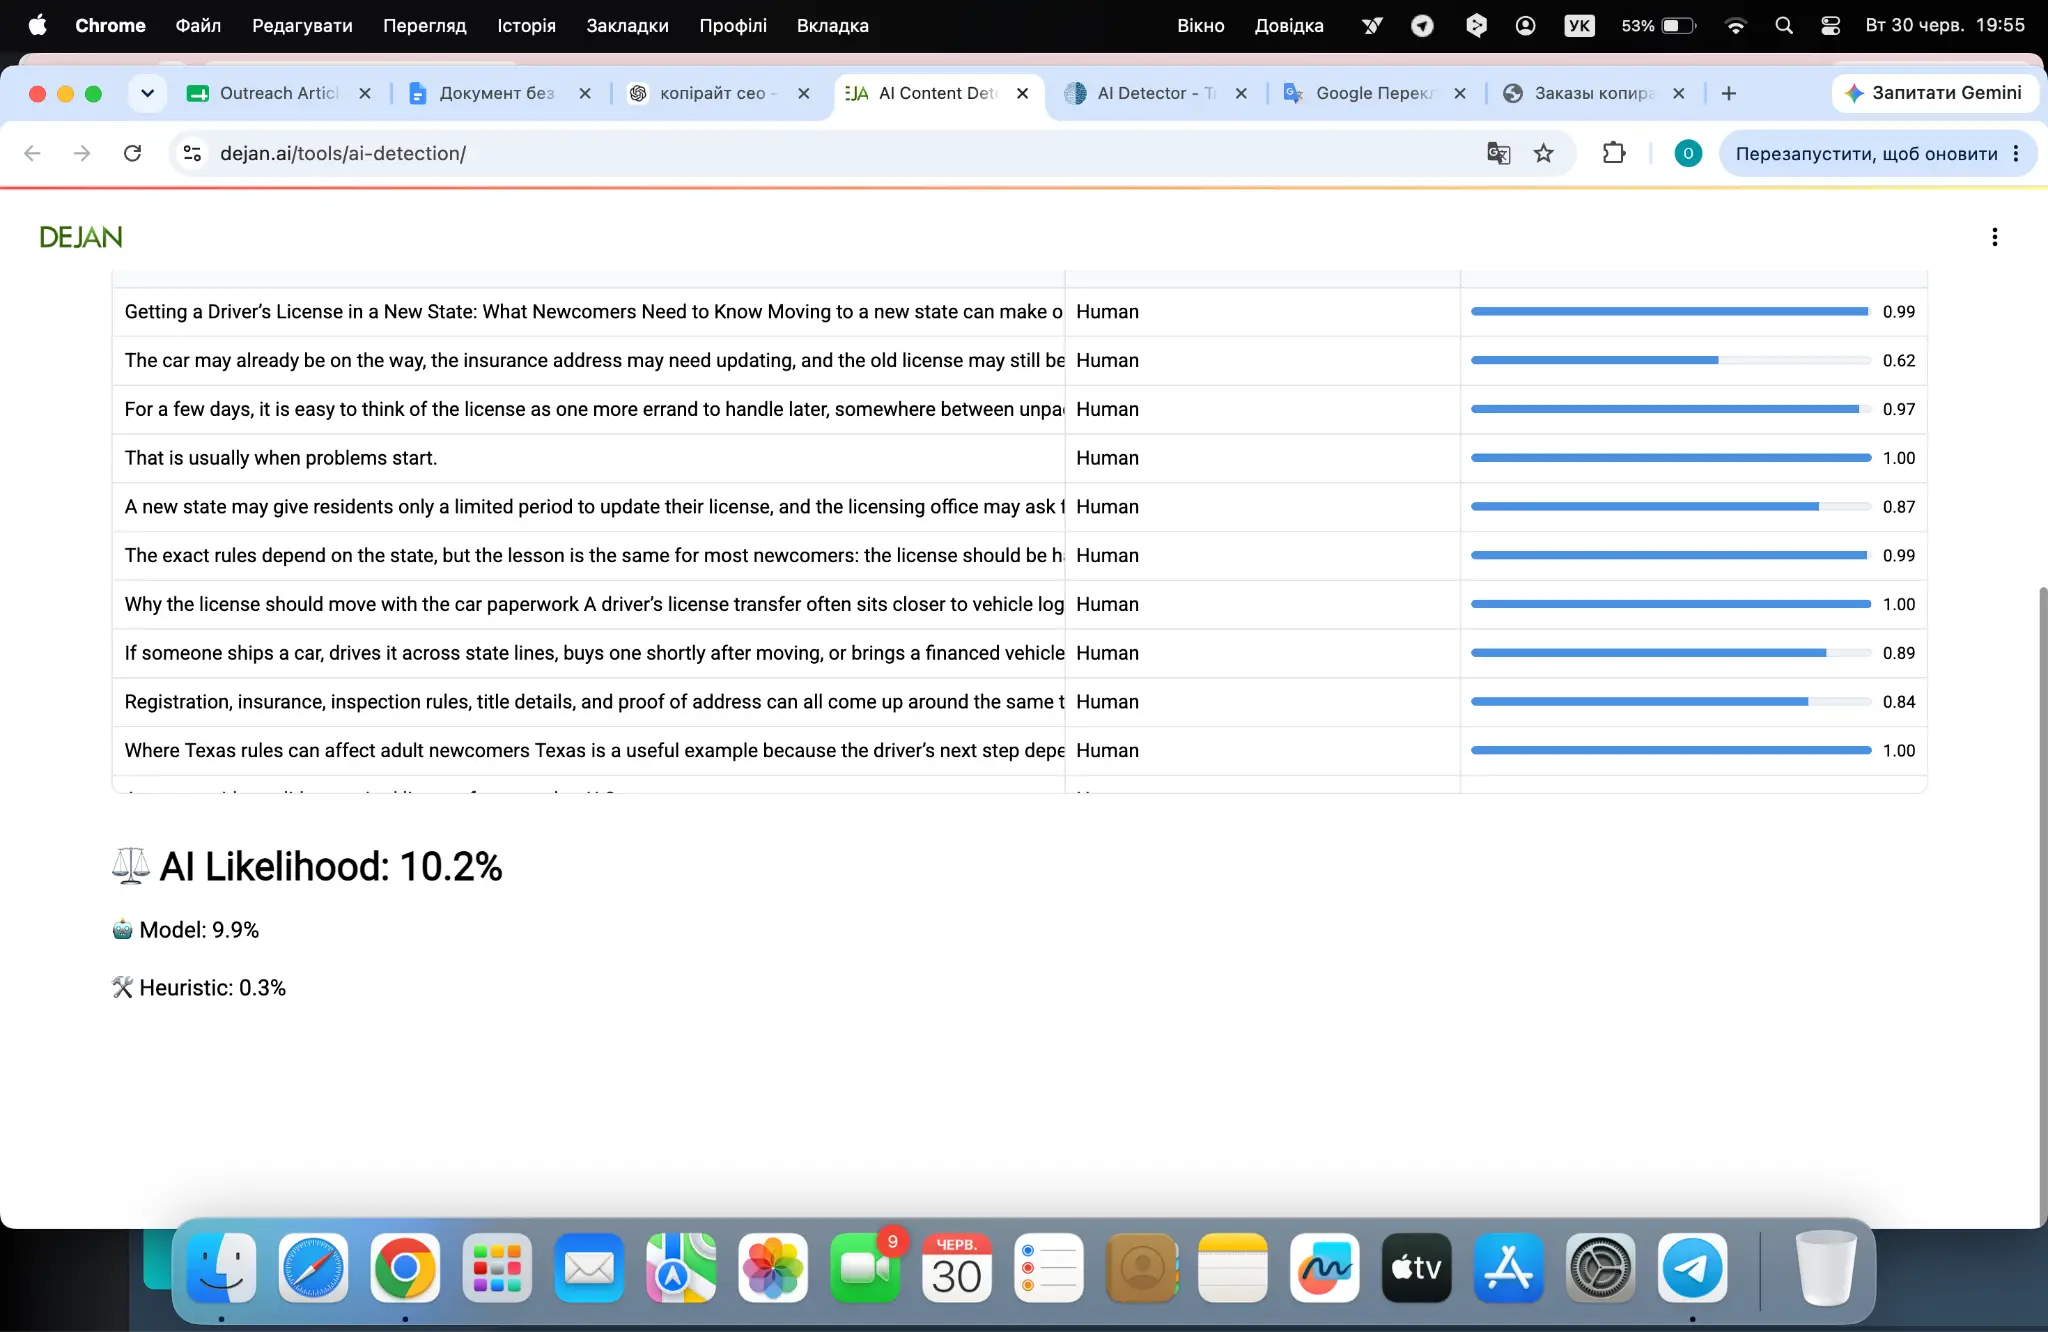Viewport: 2048px width, 1332px height.
Task: Go back with the back arrow
Action: click(32, 153)
